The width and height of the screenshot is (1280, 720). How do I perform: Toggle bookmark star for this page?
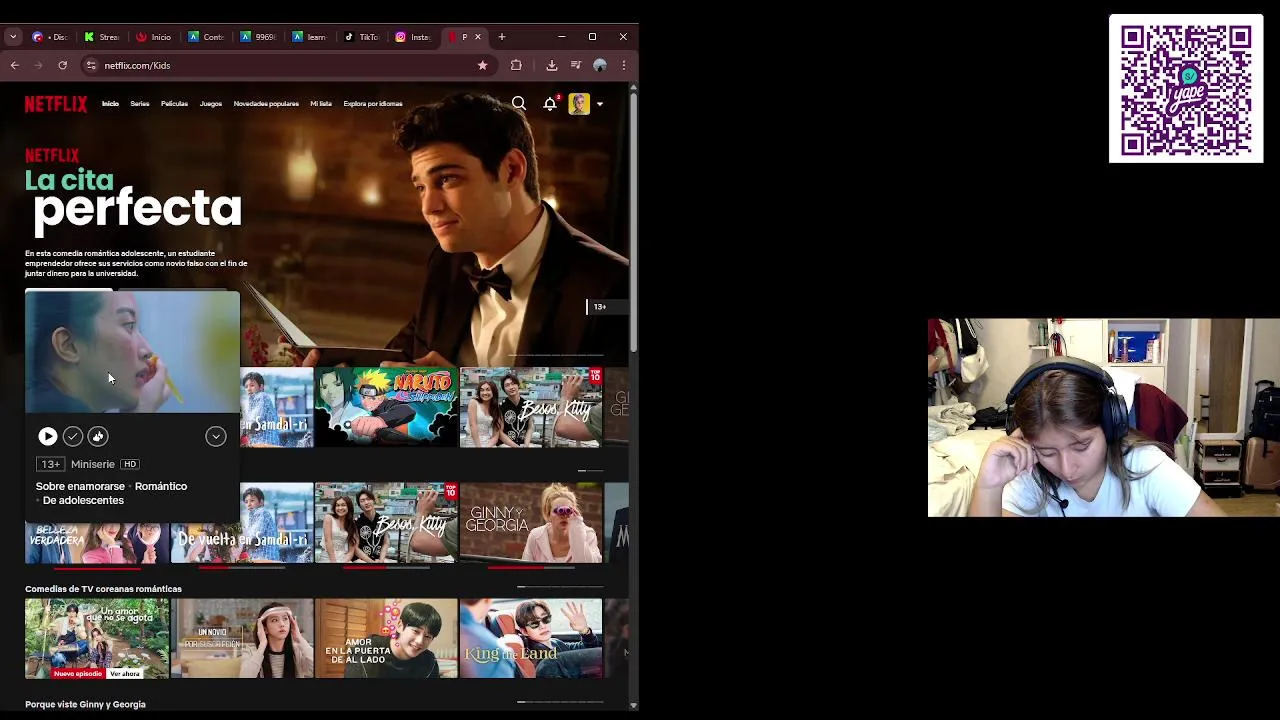482,65
